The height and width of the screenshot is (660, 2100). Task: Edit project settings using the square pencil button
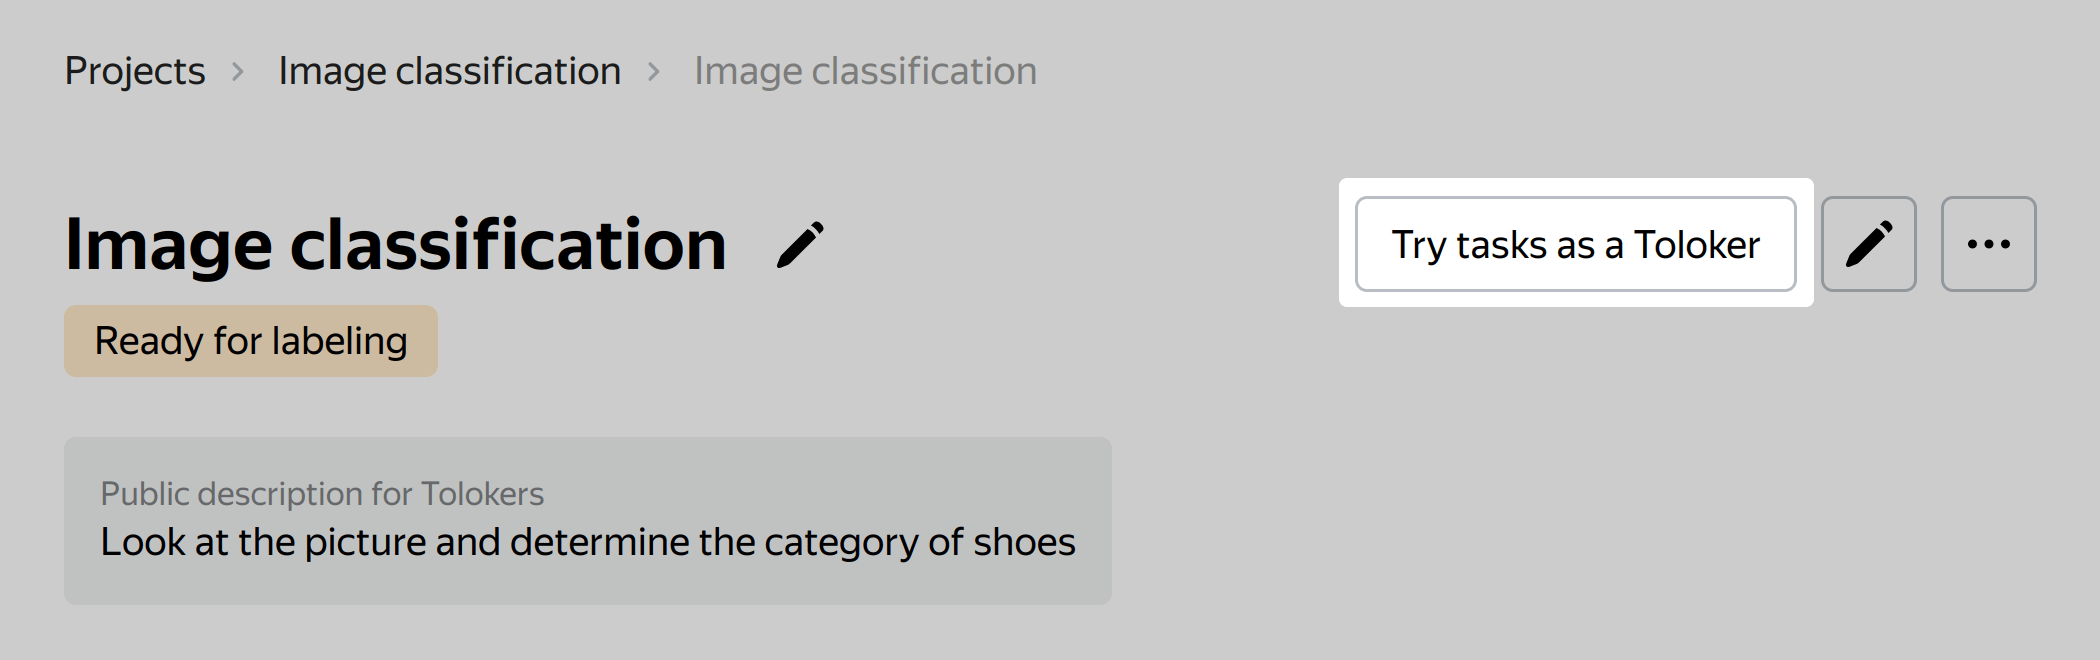[x=1868, y=244]
